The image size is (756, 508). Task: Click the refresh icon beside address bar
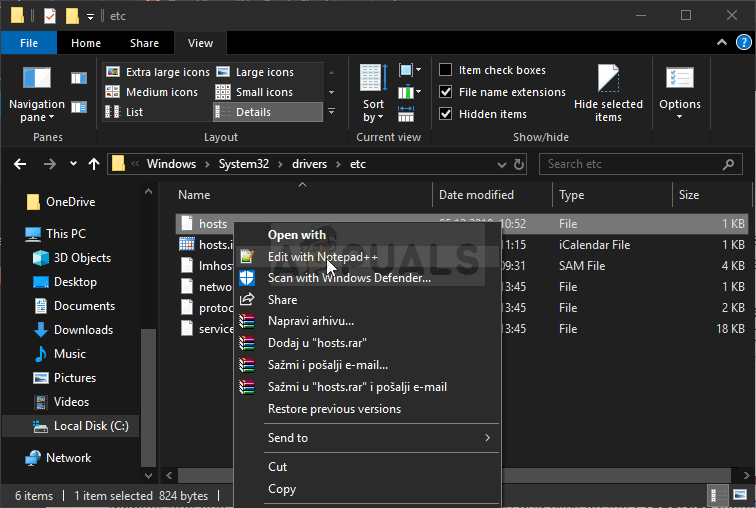[518, 164]
